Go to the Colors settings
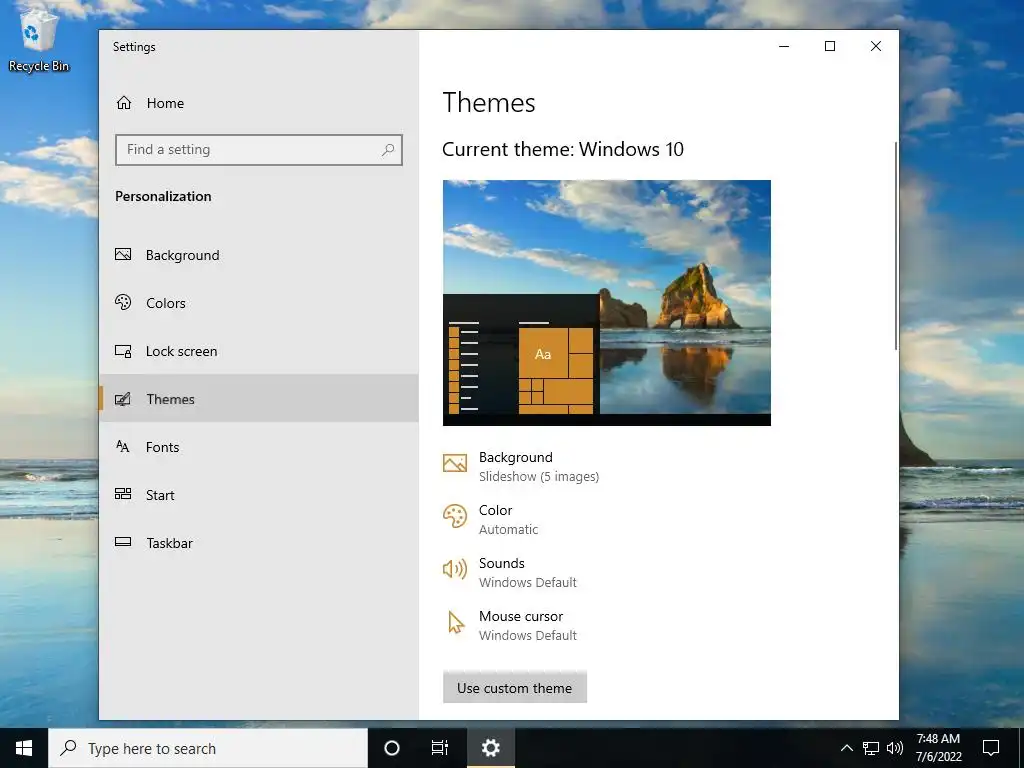This screenshot has height=768, width=1024. click(259, 303)
